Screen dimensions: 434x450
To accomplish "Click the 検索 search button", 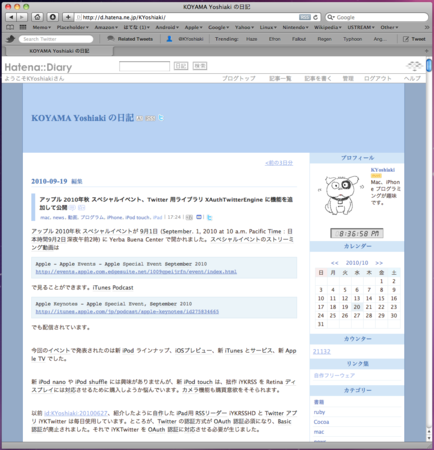I will pos(200,66).
